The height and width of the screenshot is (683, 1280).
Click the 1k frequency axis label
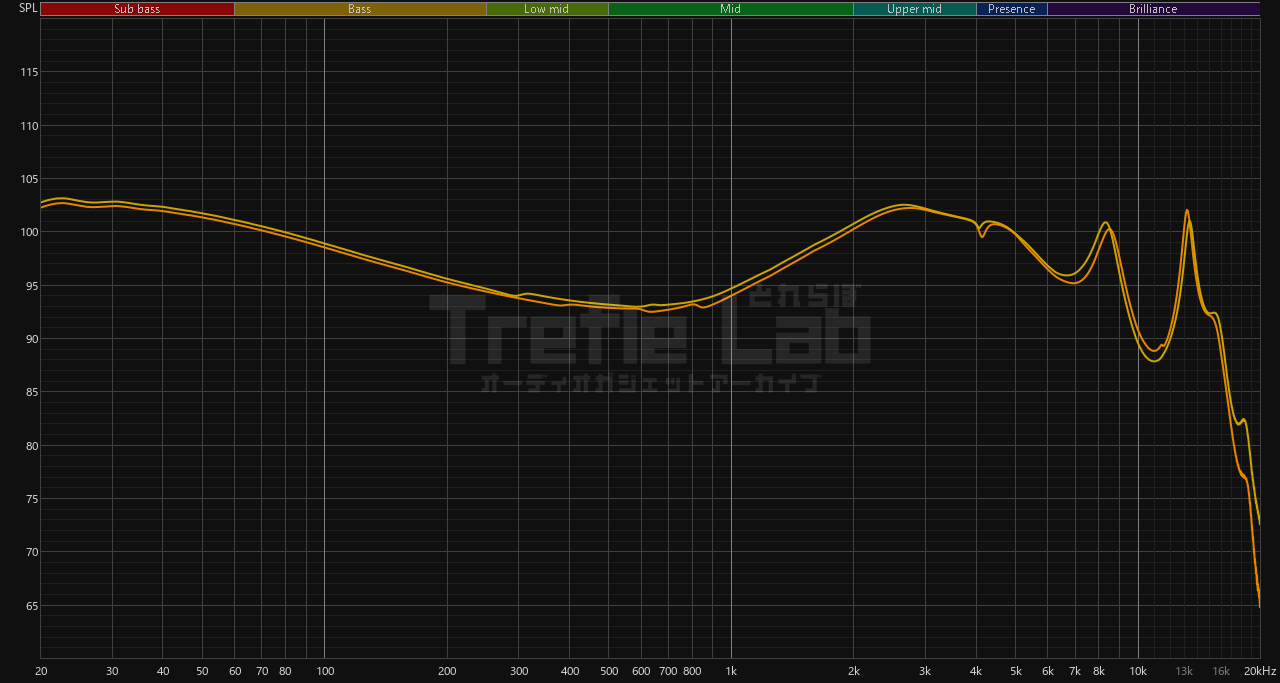731,671
